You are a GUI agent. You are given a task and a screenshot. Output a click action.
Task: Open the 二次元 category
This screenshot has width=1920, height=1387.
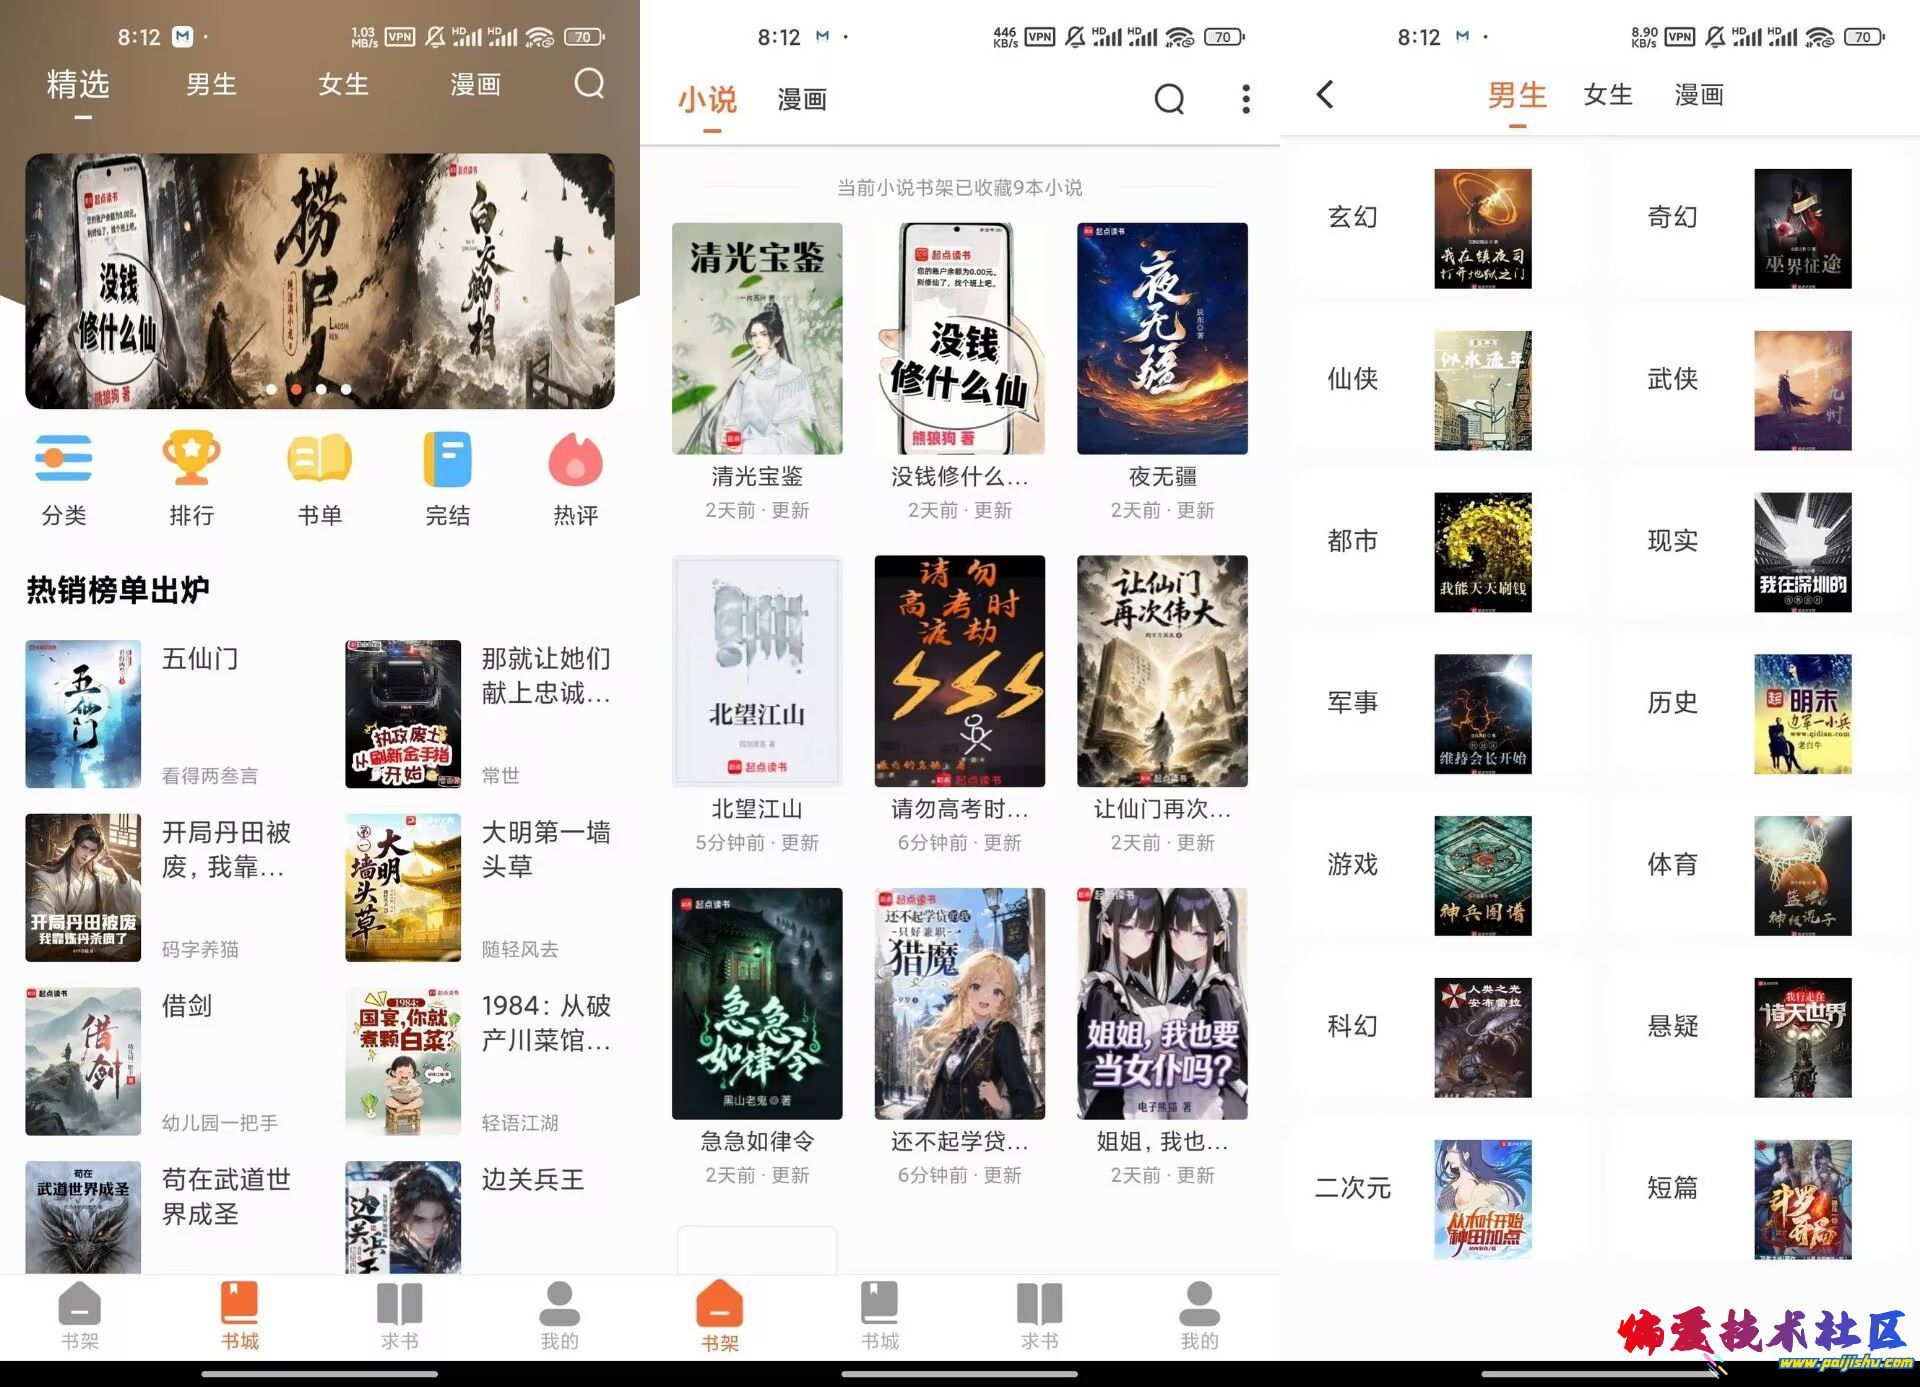pyautogui.click(x=1440, y=1200)
